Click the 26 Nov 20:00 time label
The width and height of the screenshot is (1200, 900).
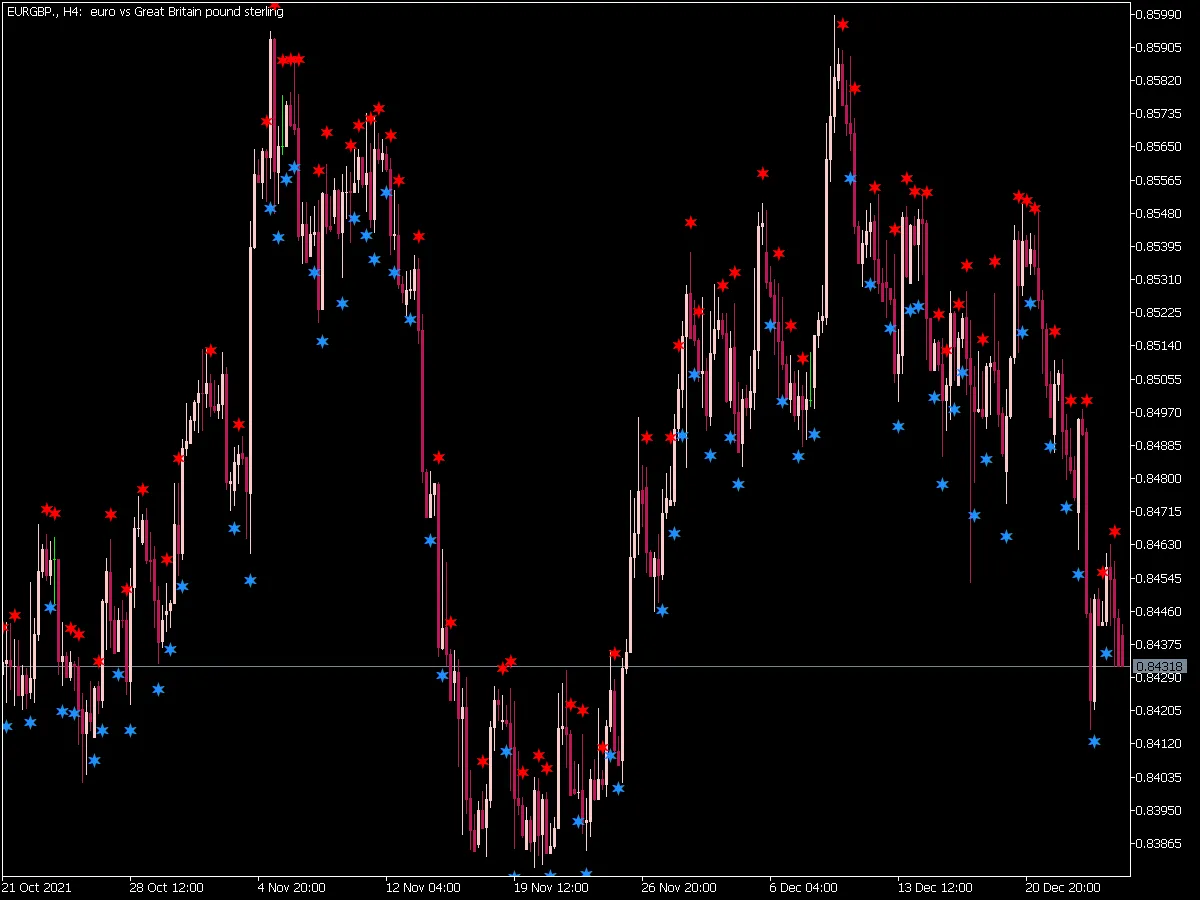click(678, 887)
